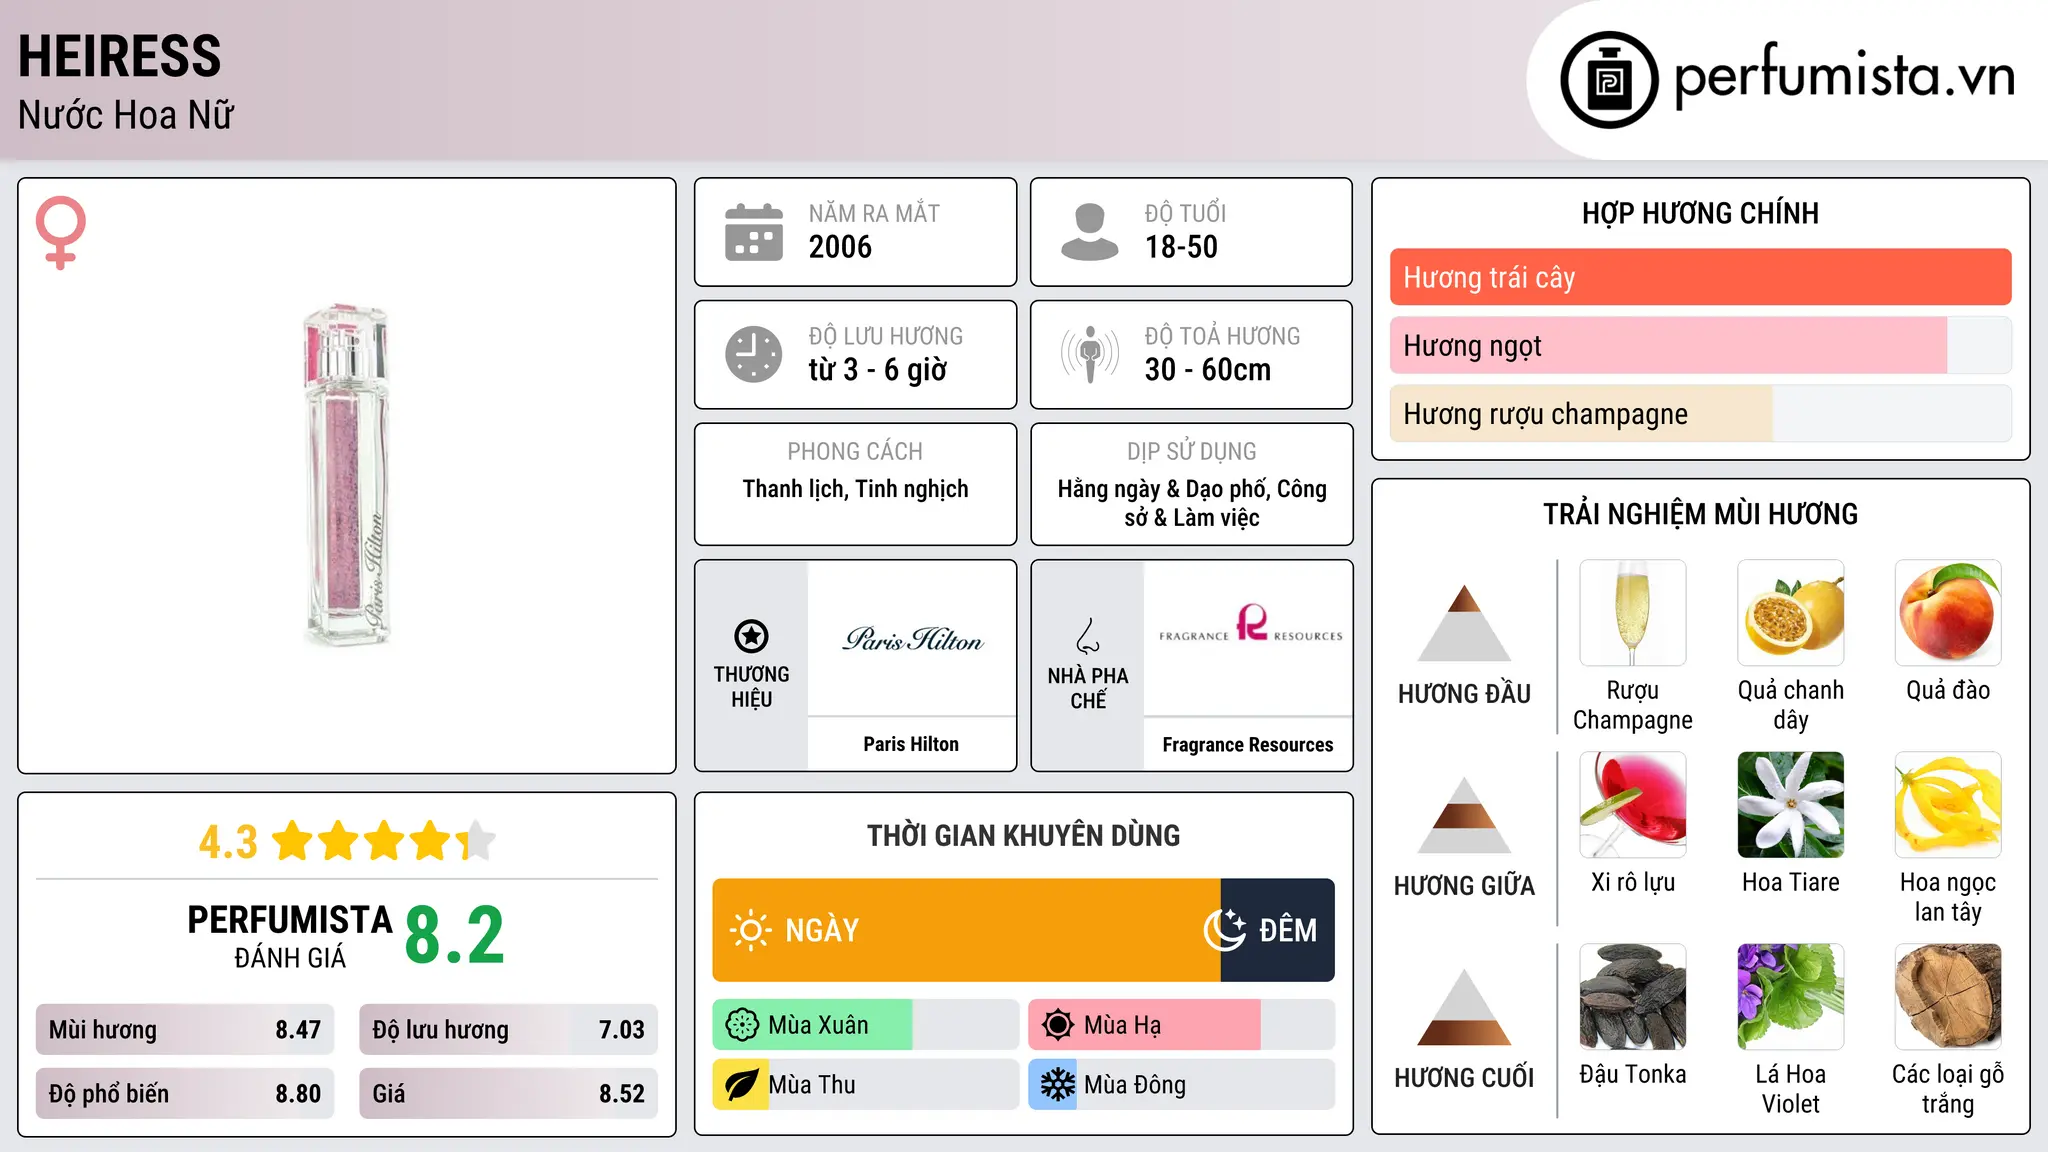Click the style text Thanh lịch, Tinh nghịch
This screenshot has height=1152, width=2048.
click(x=856, y=489)
